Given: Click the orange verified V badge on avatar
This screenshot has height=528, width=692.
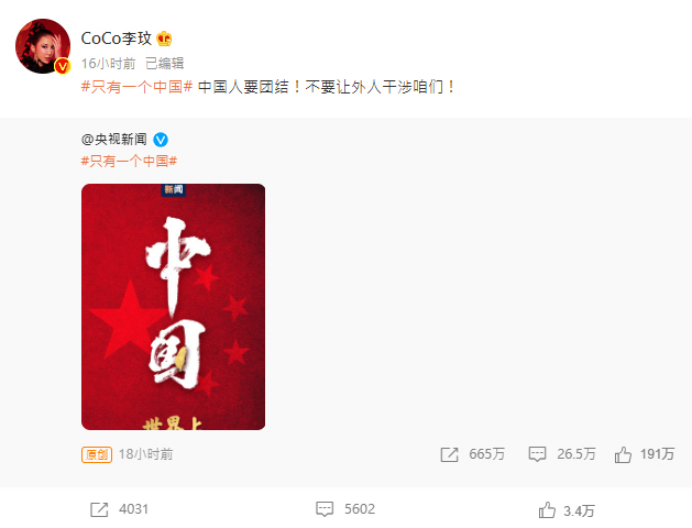Looking at the screenshot, I should pos(62,66).
